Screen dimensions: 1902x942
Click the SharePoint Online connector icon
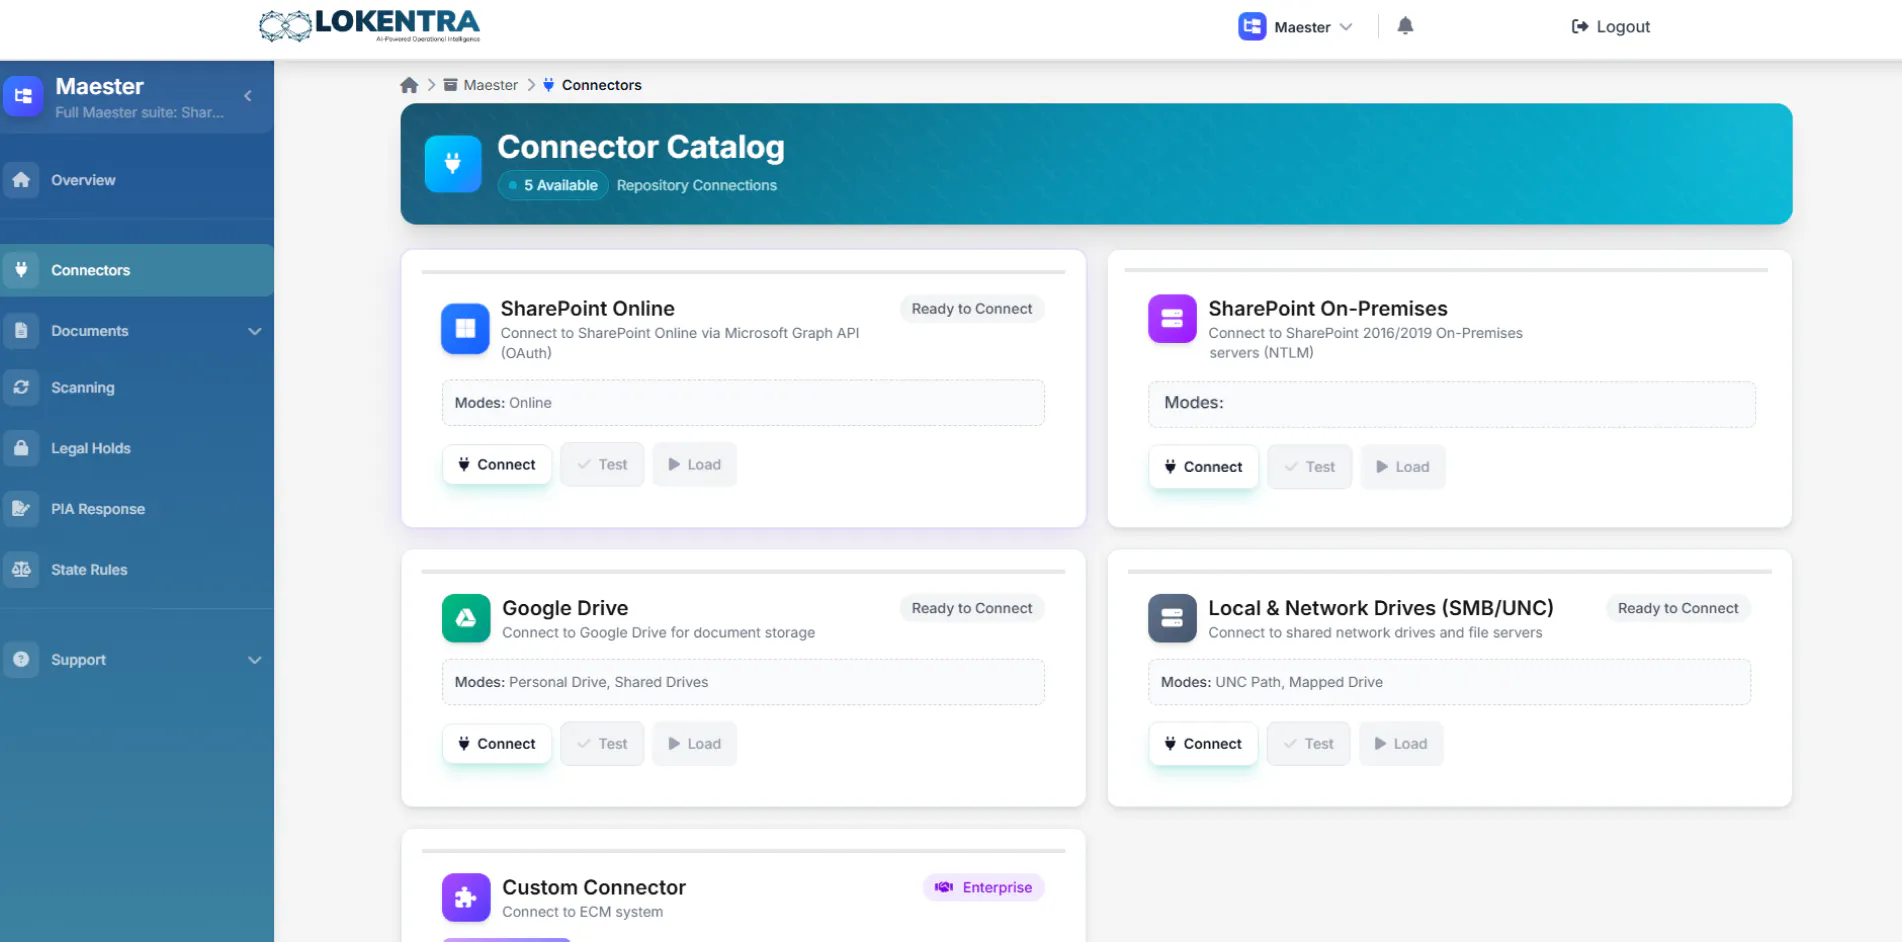[465, 329]
